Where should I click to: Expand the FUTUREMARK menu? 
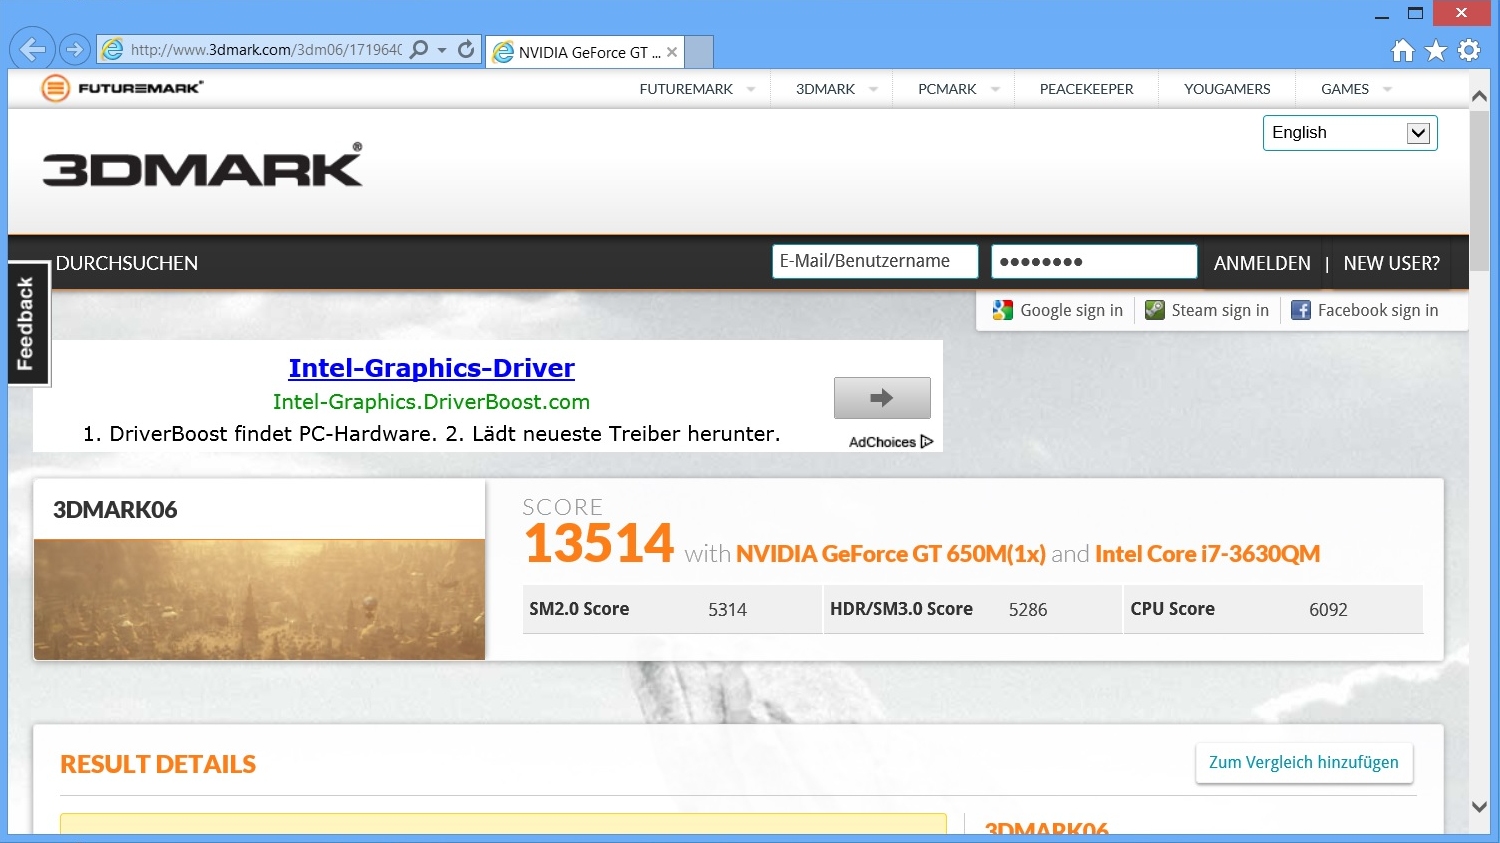(697, 89)
